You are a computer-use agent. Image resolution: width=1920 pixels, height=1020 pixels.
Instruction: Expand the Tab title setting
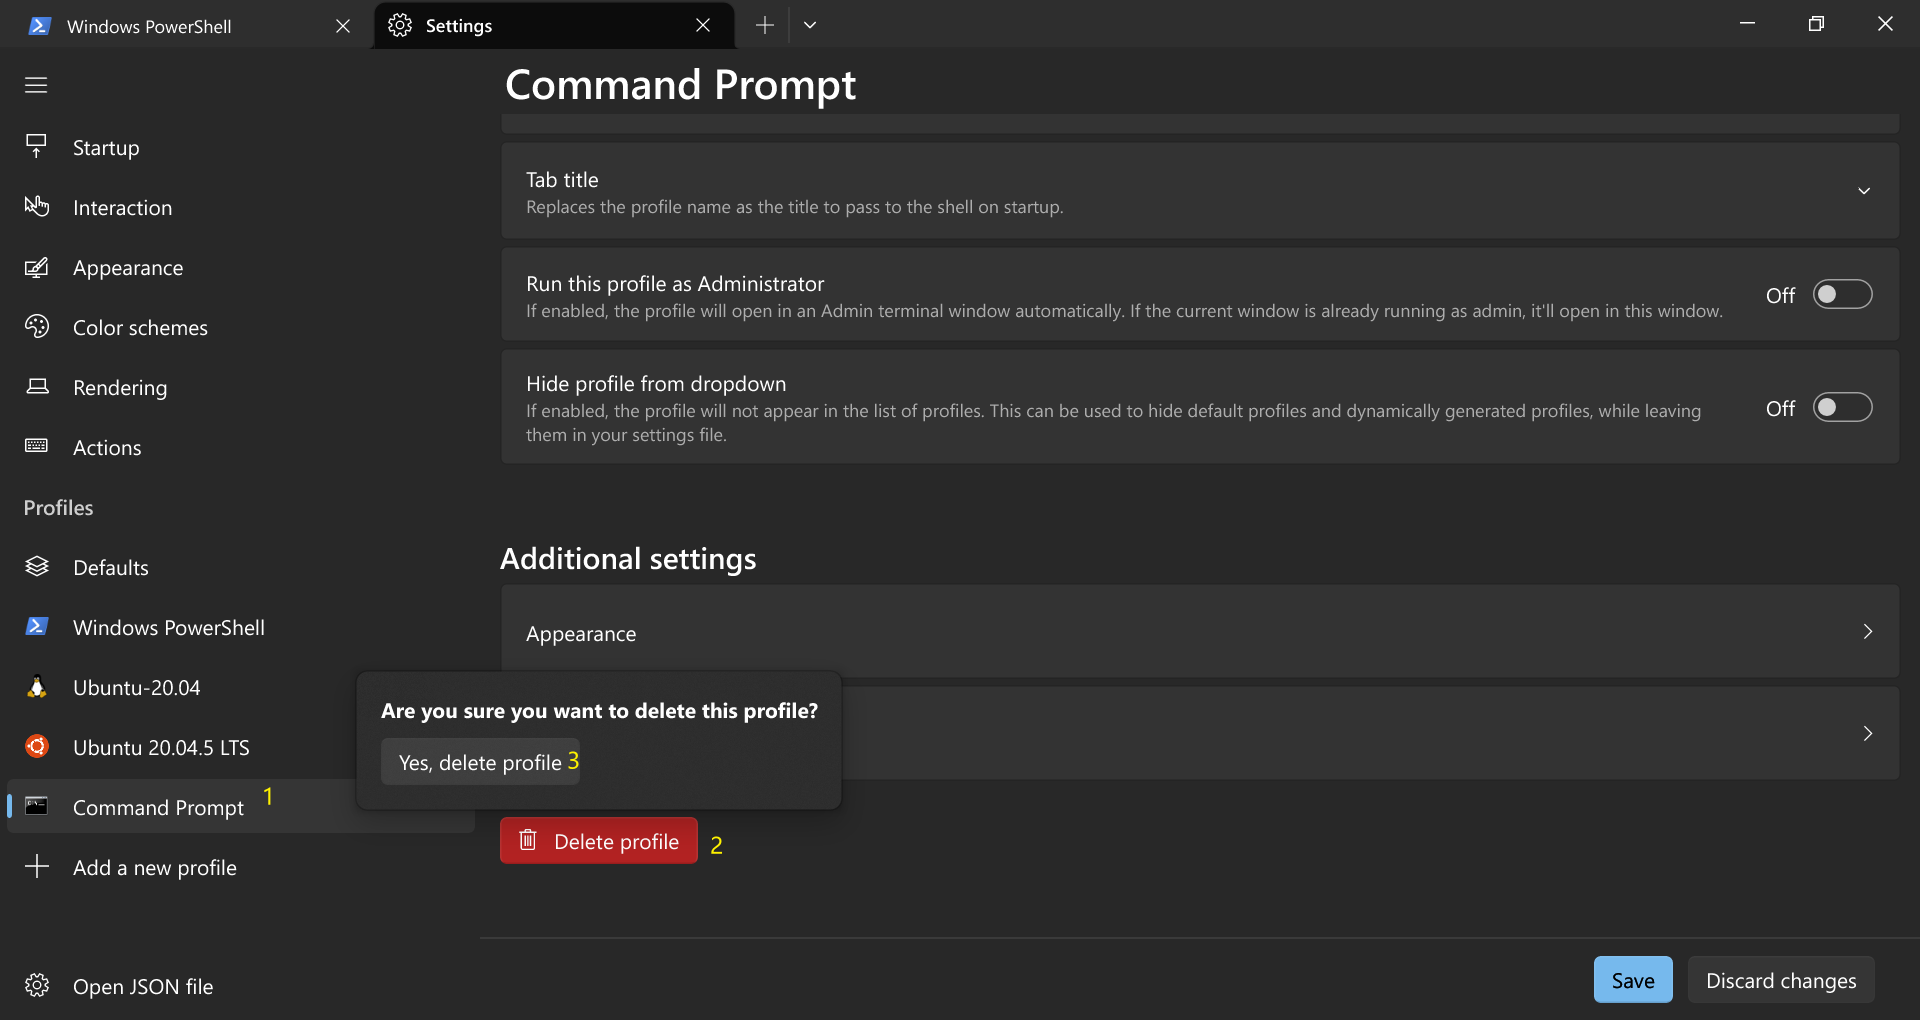1863,190
